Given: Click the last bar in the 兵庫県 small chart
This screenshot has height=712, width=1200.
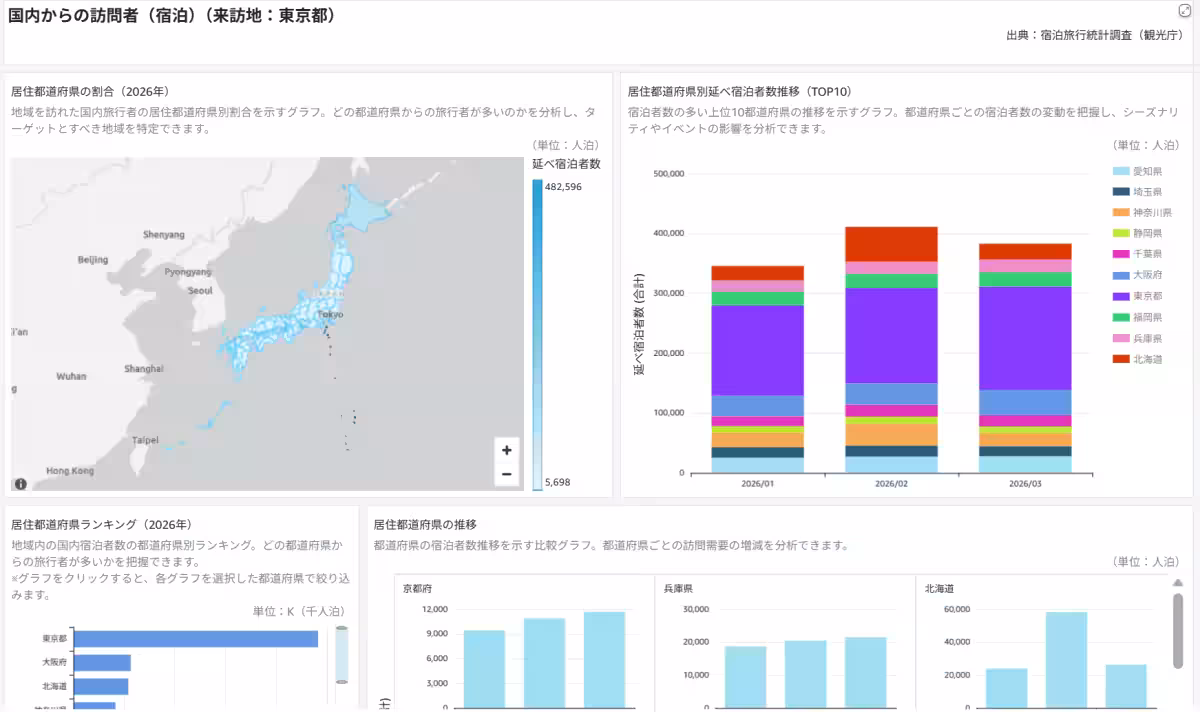Looking at the screenshot, I should (x=866, y=672).
